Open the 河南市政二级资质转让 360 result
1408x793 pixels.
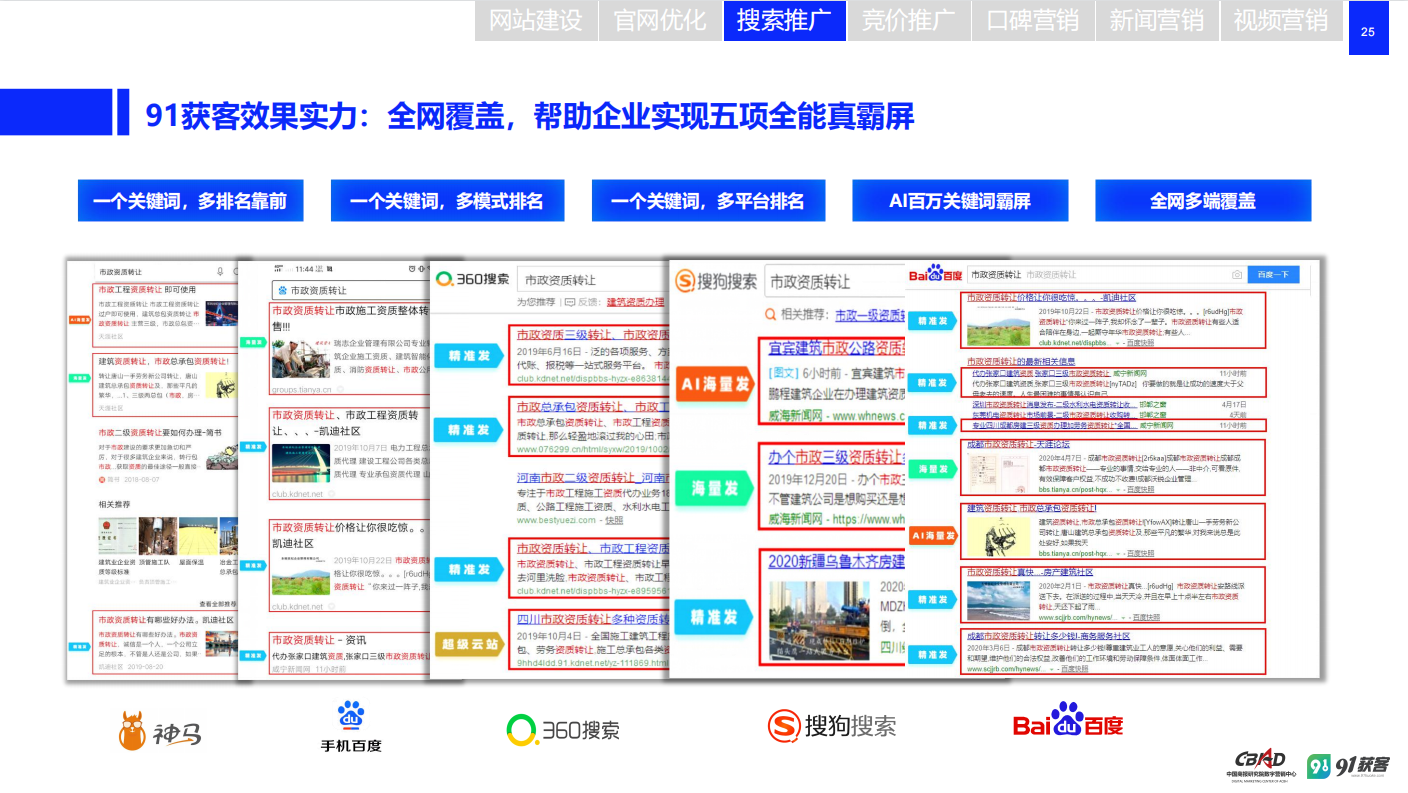(x=592, y=478)
